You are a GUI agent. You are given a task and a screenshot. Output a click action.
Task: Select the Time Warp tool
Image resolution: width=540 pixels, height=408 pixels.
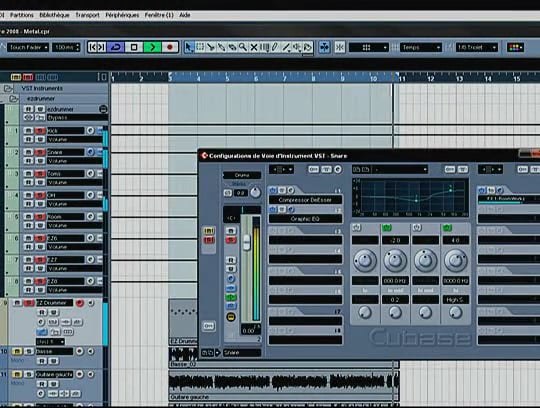(x=264, y=47)
